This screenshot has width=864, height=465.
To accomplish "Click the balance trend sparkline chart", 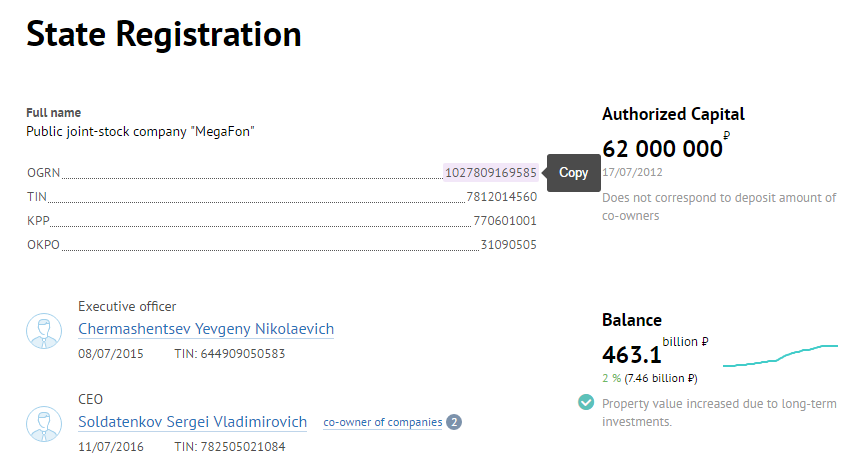I will point(780,355).
